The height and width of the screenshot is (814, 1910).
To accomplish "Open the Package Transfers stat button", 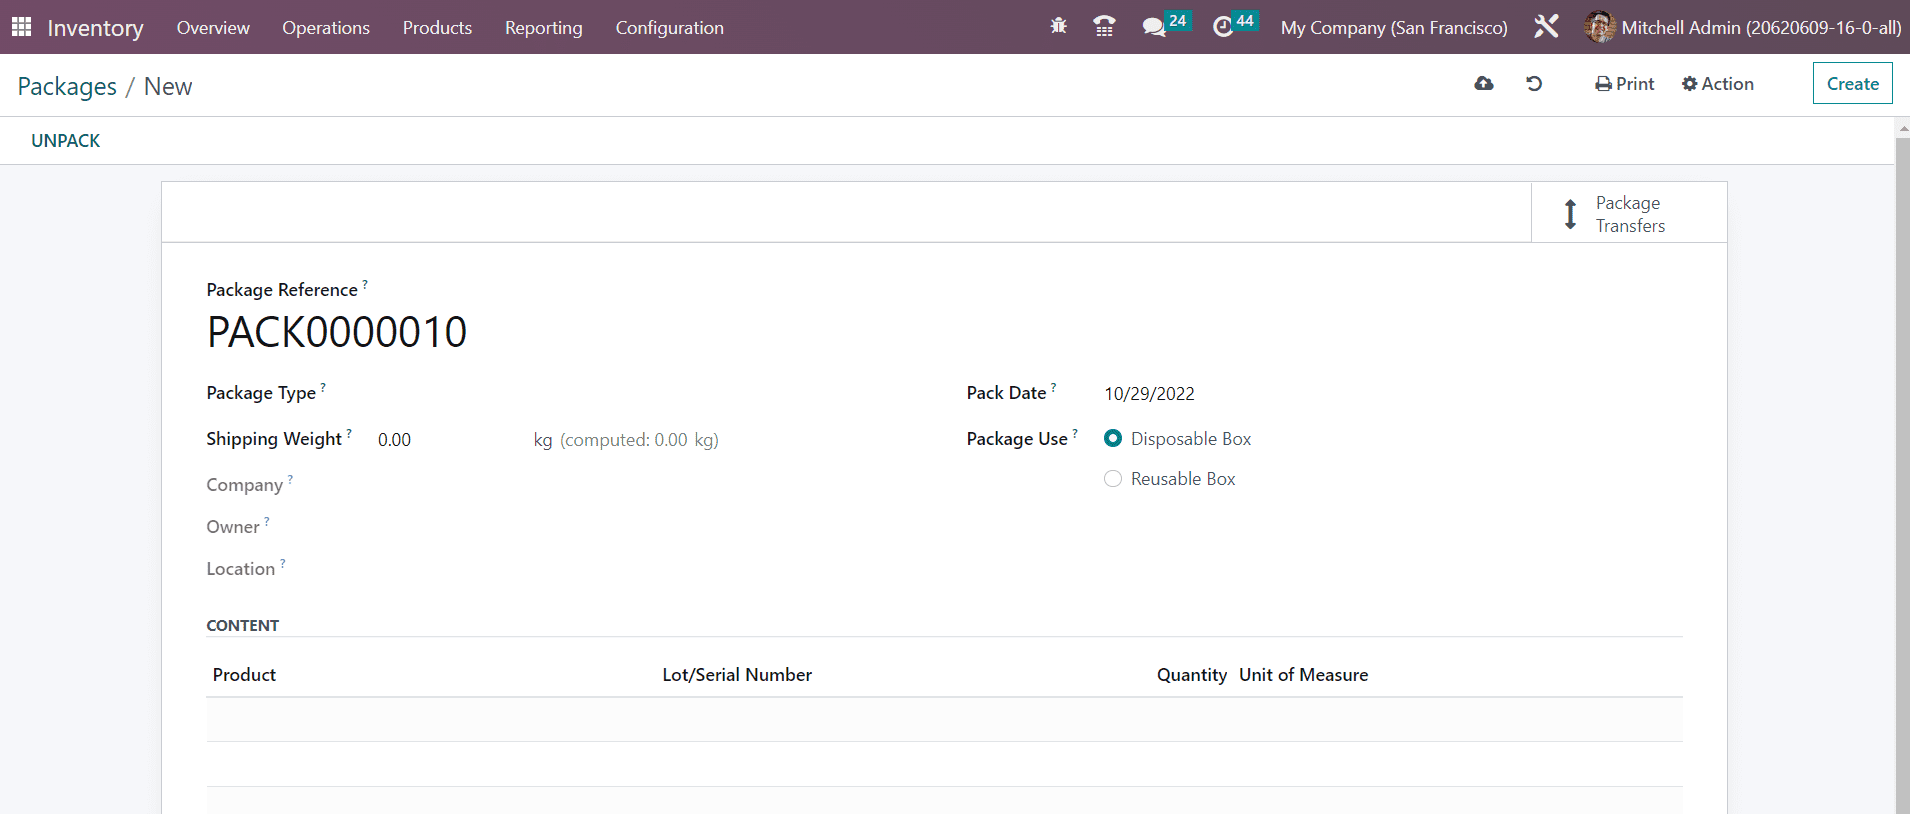I will click(1629, 213).
